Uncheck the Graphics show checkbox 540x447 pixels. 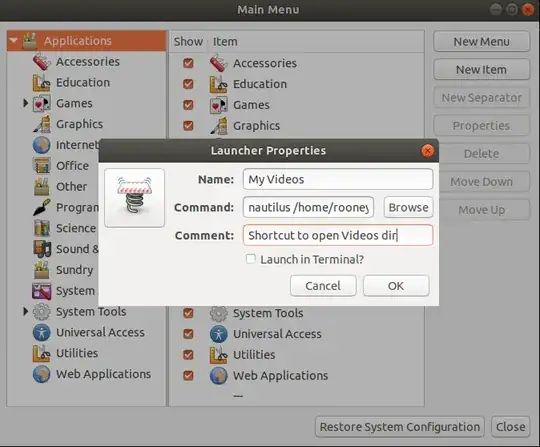tap(188, 126)
